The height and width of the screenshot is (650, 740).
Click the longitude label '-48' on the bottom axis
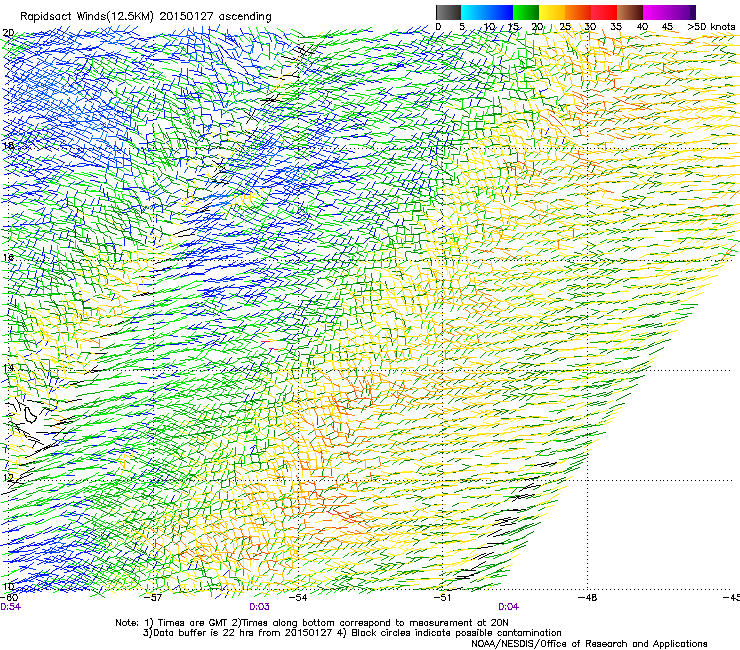pos(588,598)
